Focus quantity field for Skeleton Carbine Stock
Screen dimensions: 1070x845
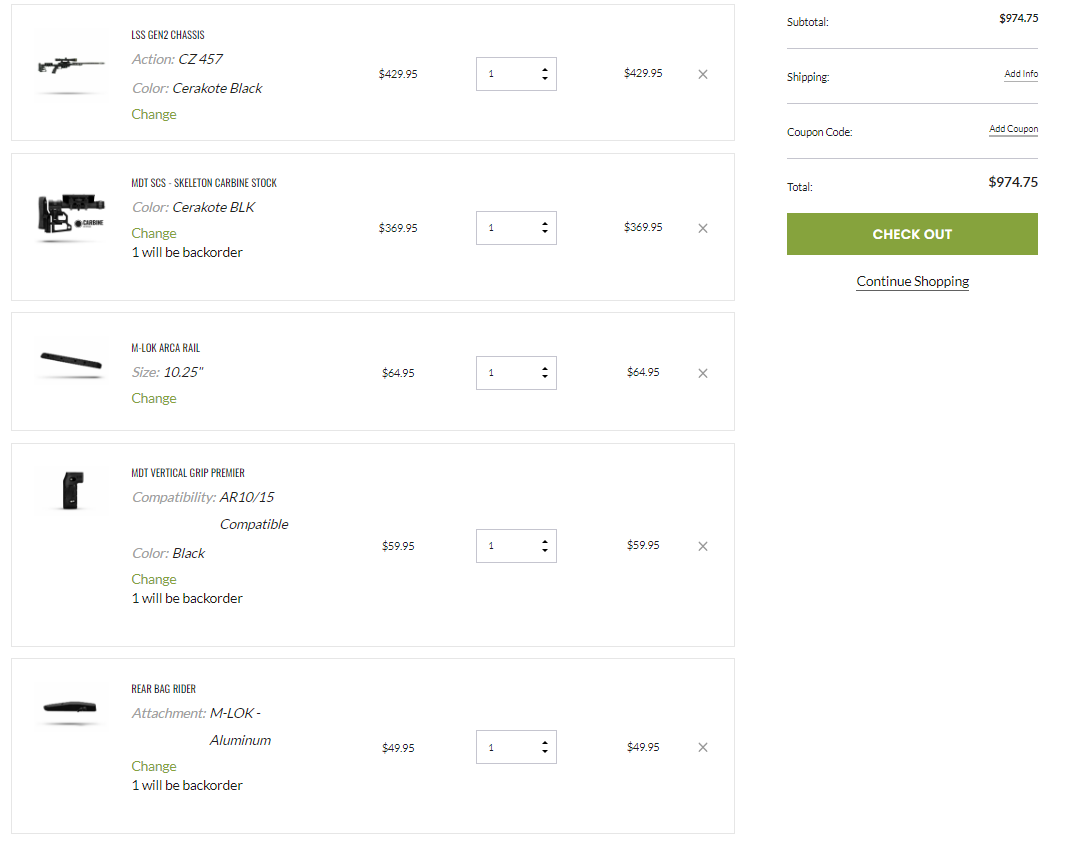coord(516,228)
